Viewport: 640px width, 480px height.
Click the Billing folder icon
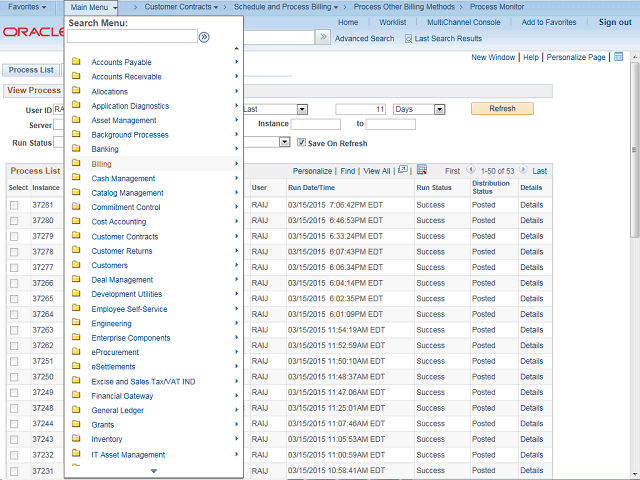click(77, 163)
